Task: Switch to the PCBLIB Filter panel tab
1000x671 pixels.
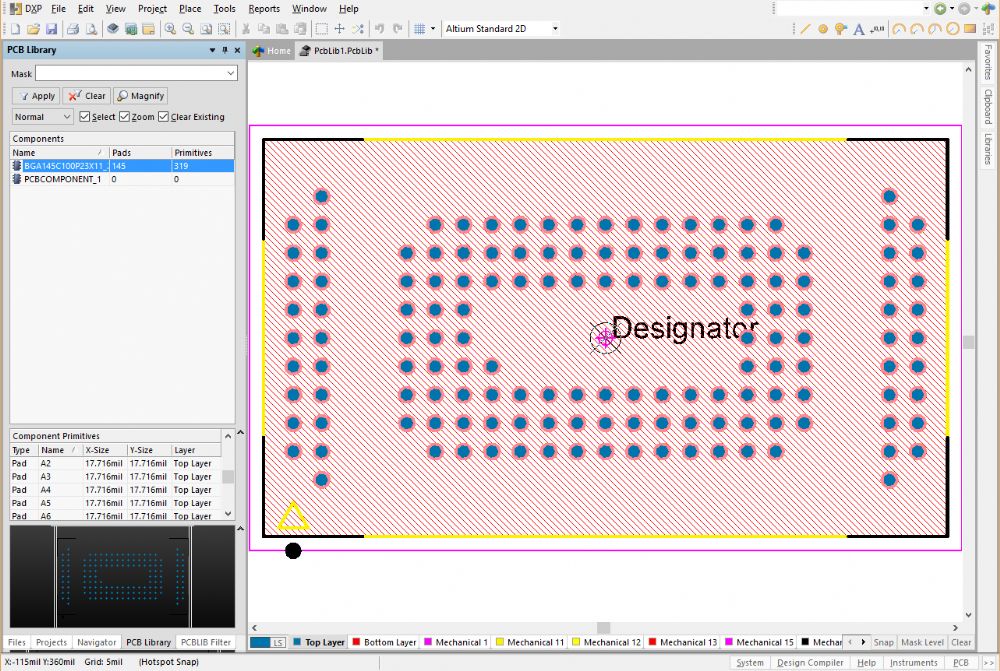Action: pos(205,642)
